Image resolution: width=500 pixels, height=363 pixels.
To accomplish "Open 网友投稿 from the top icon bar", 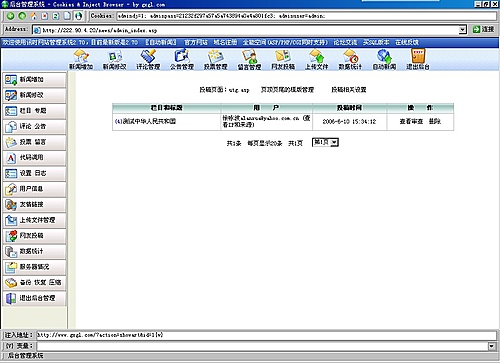I will 283,60.
